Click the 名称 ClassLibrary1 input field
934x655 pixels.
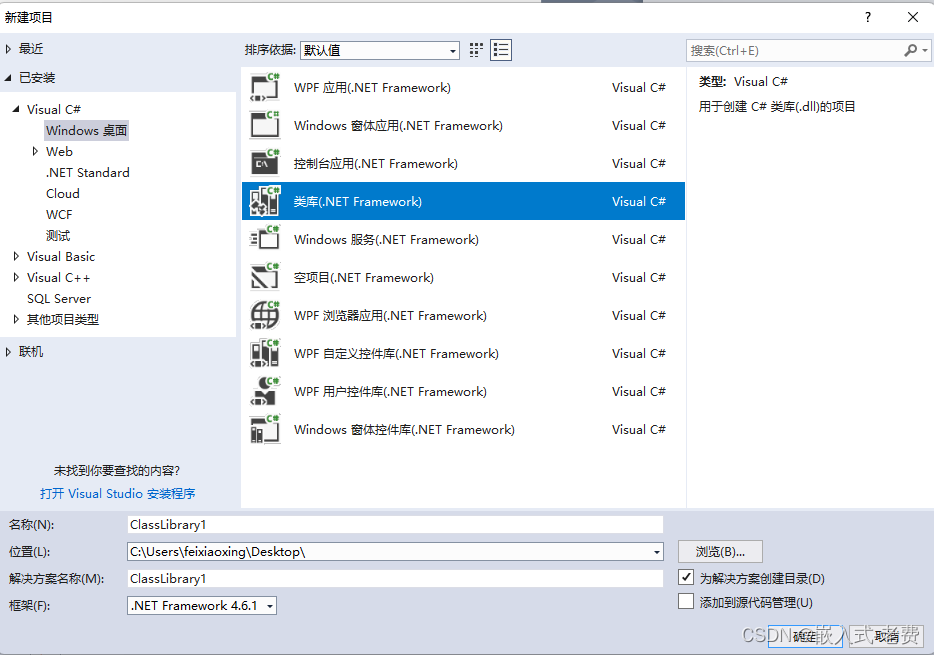(395, 524)
